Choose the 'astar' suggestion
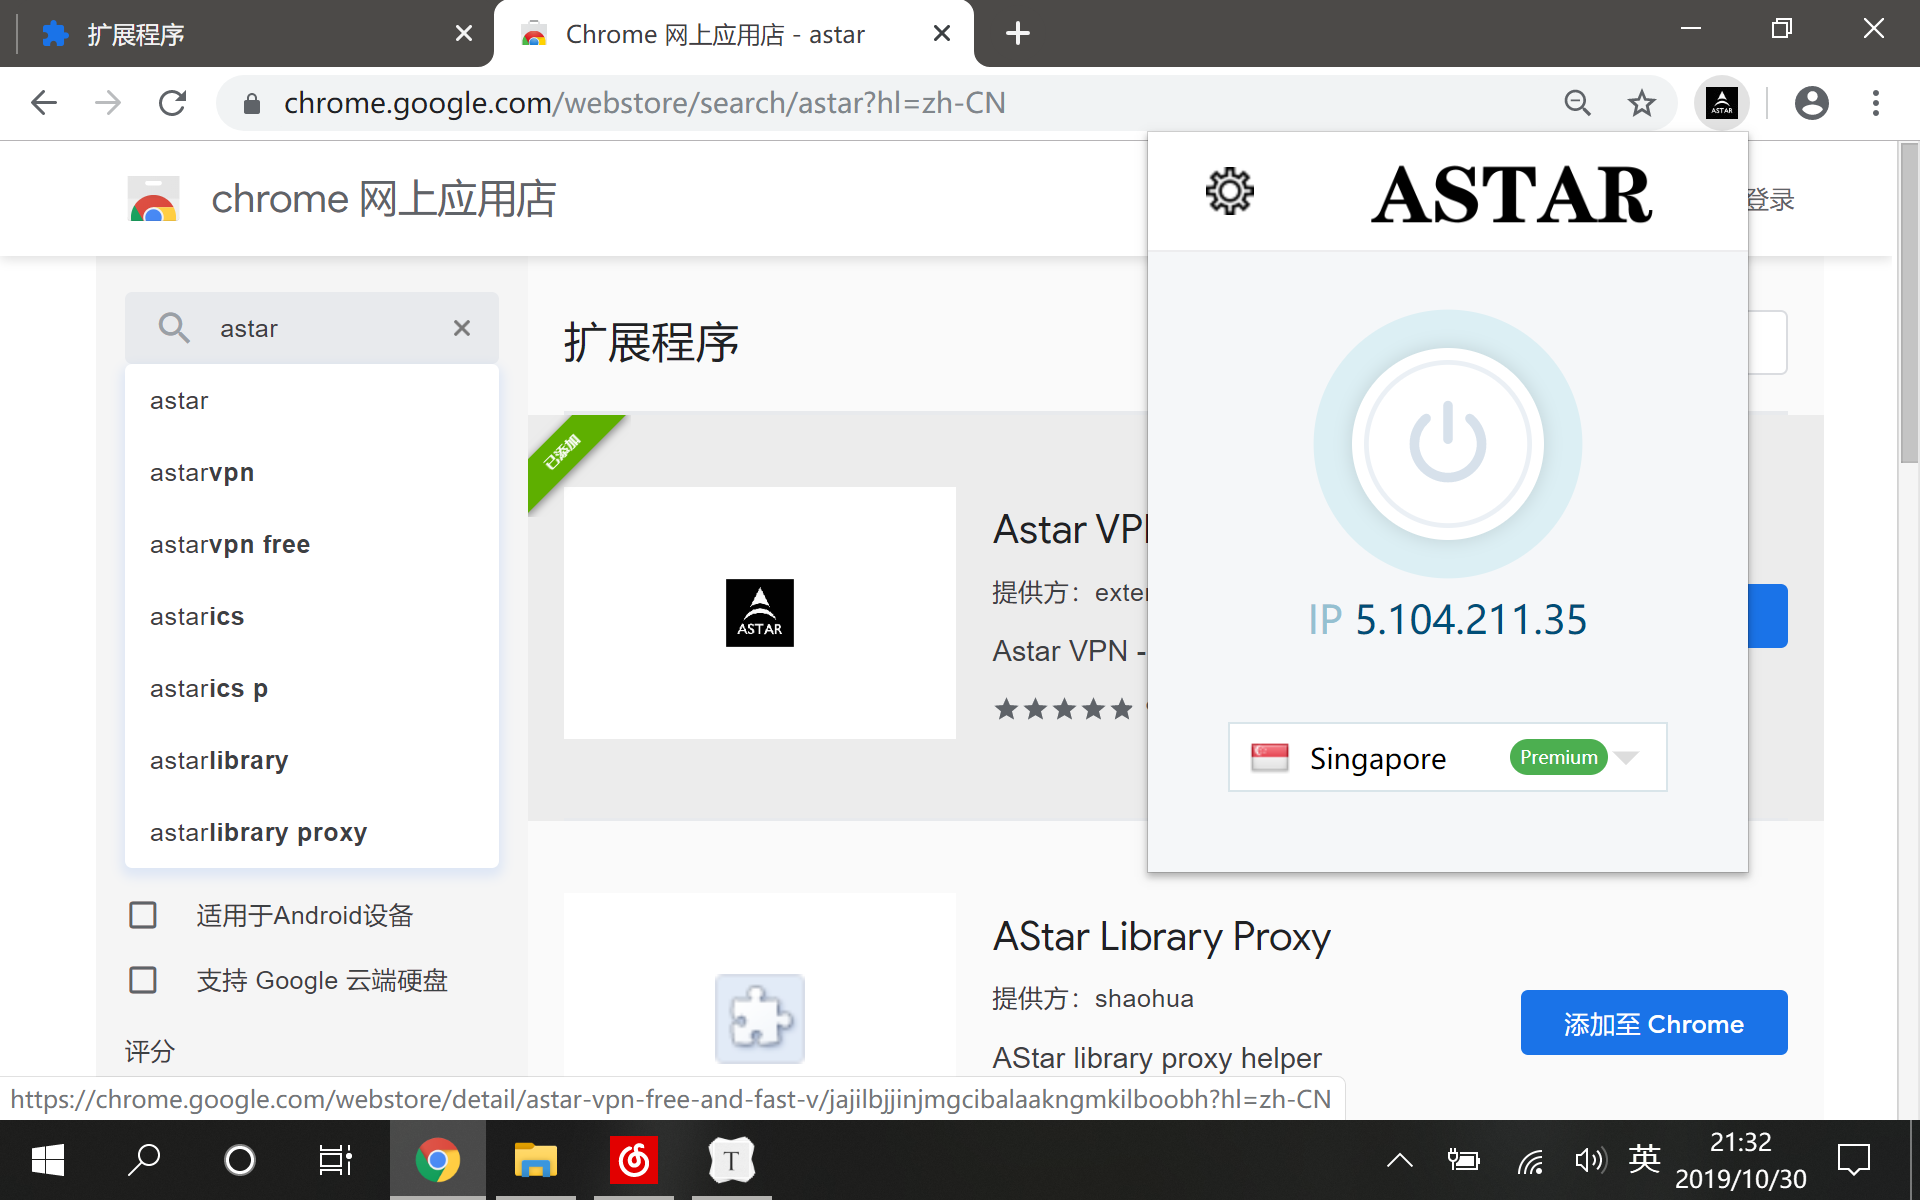The image size is (1920, 1200). pos(311,401)
